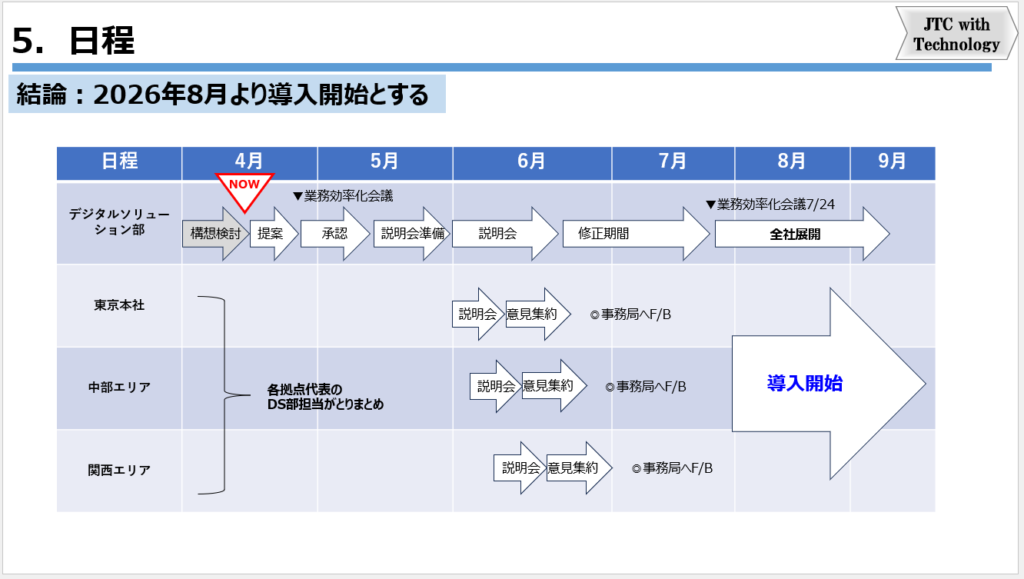Select the ▼業務効率化会議7/24 marker
1024x579 pixels.
tap(769, 204)
